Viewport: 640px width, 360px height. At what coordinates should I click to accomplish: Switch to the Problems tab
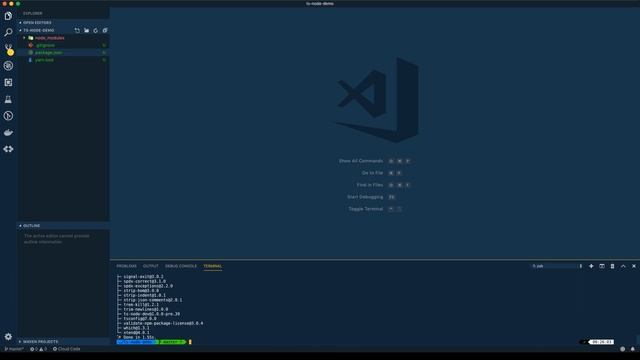click(127, 266)
